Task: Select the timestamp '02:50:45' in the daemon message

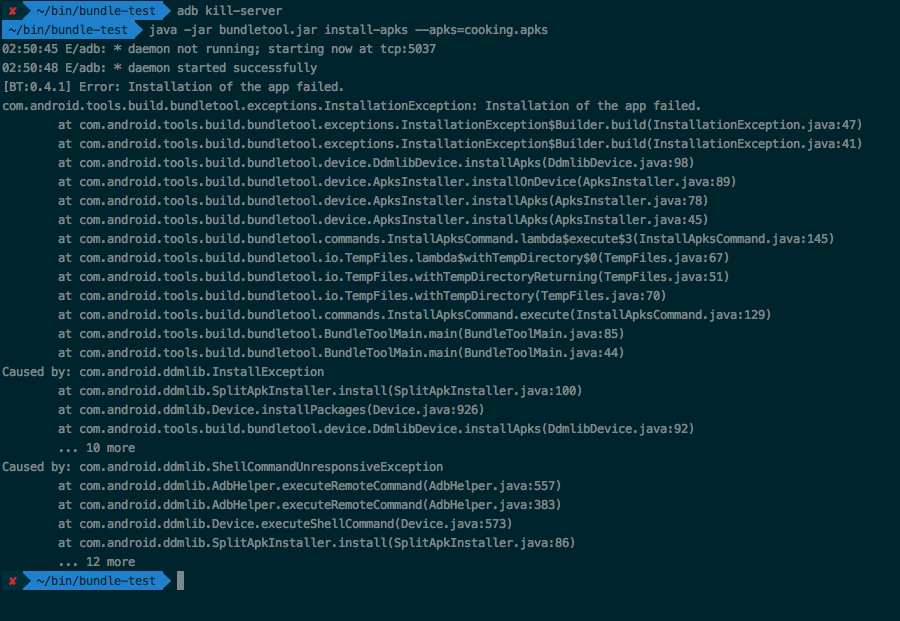Action: pyautogui.click(x=30, y=48)
